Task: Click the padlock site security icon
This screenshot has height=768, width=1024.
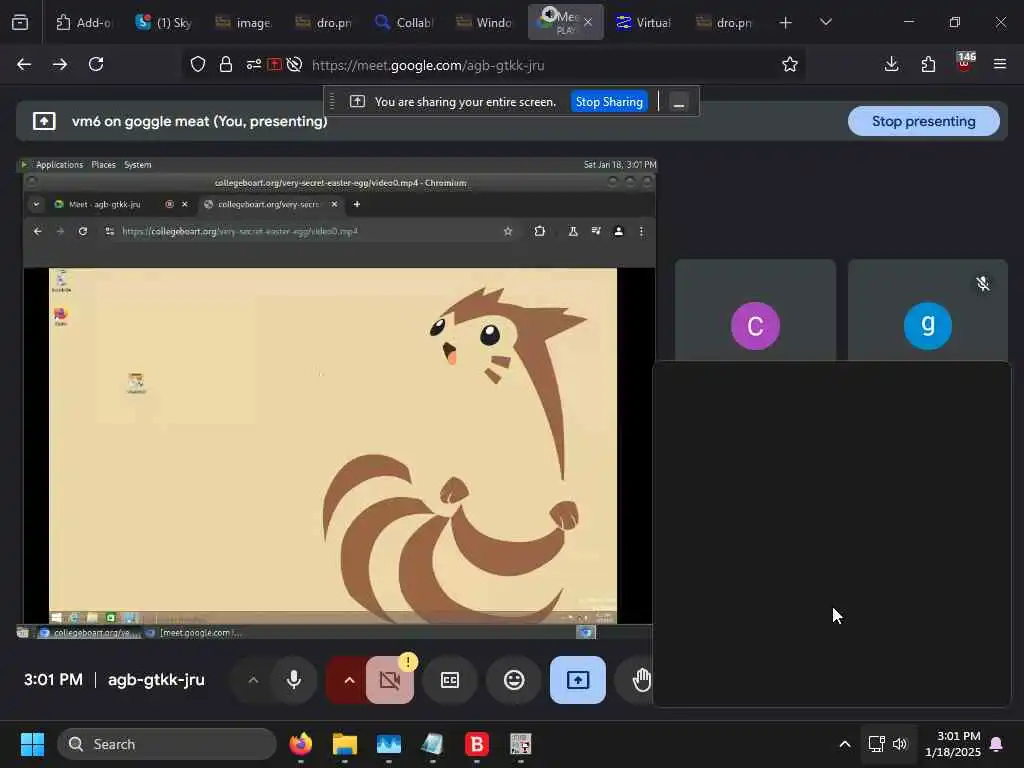Action: (x=226, y=64)
